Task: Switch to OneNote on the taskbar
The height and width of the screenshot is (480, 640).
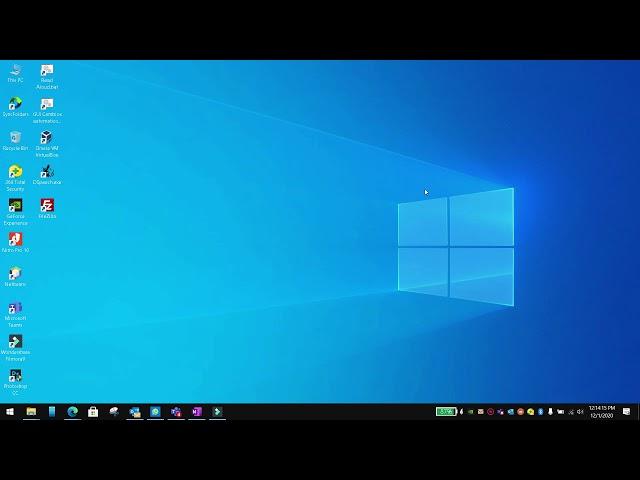Action: coord(197,411)
